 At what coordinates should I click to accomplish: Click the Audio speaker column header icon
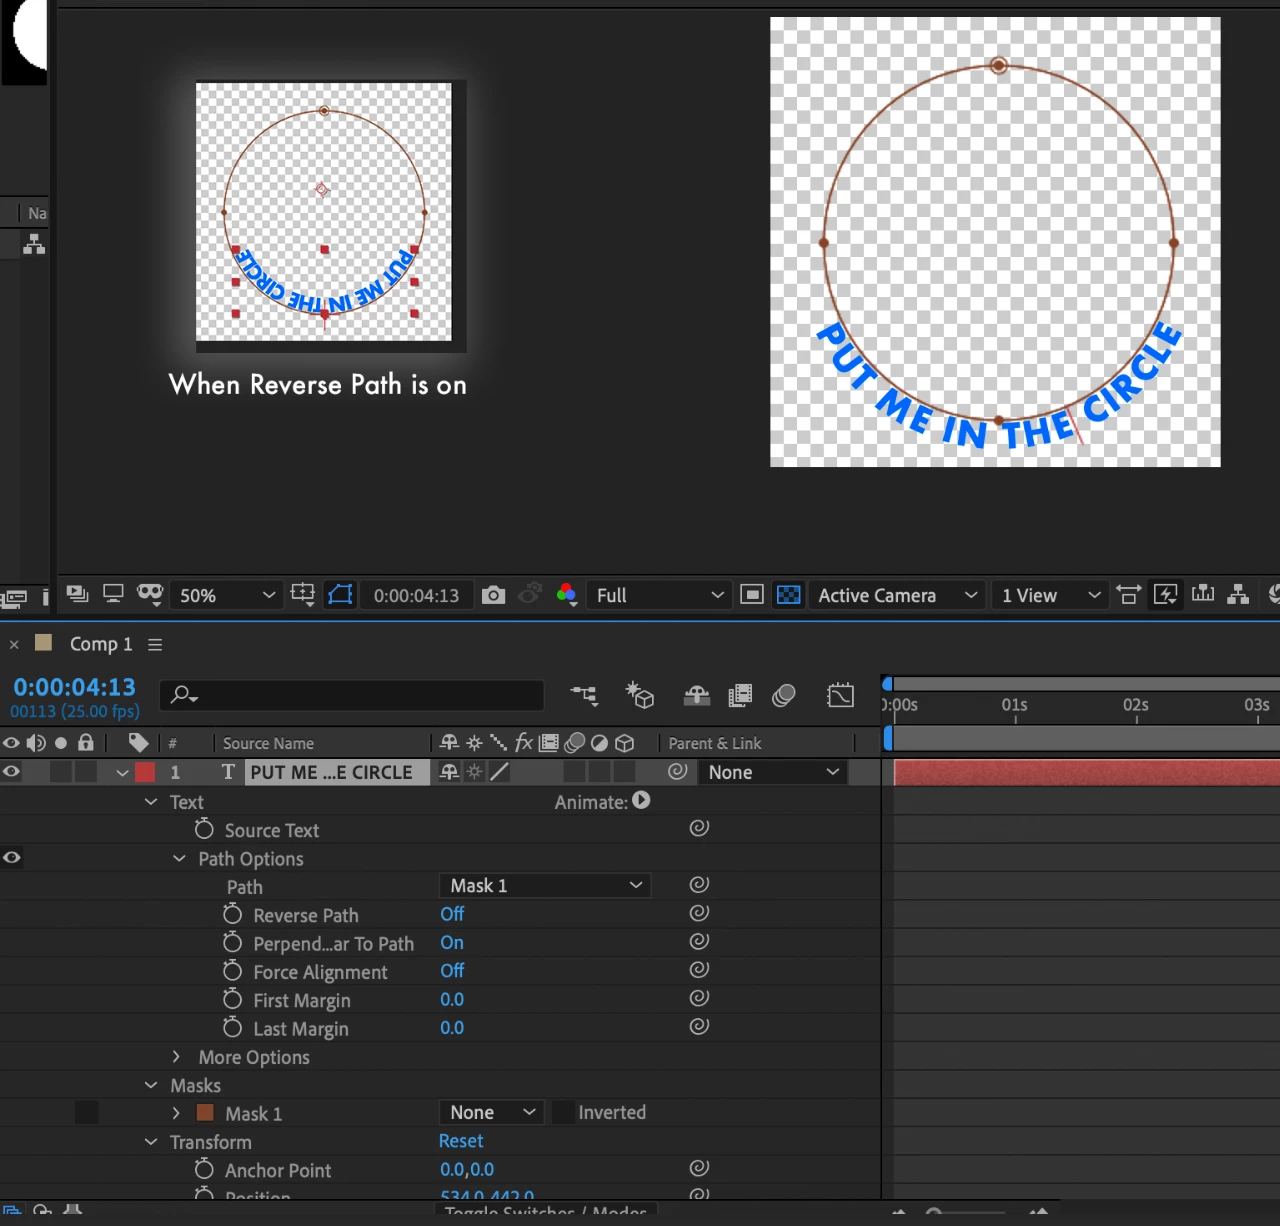tap(36, 742)
